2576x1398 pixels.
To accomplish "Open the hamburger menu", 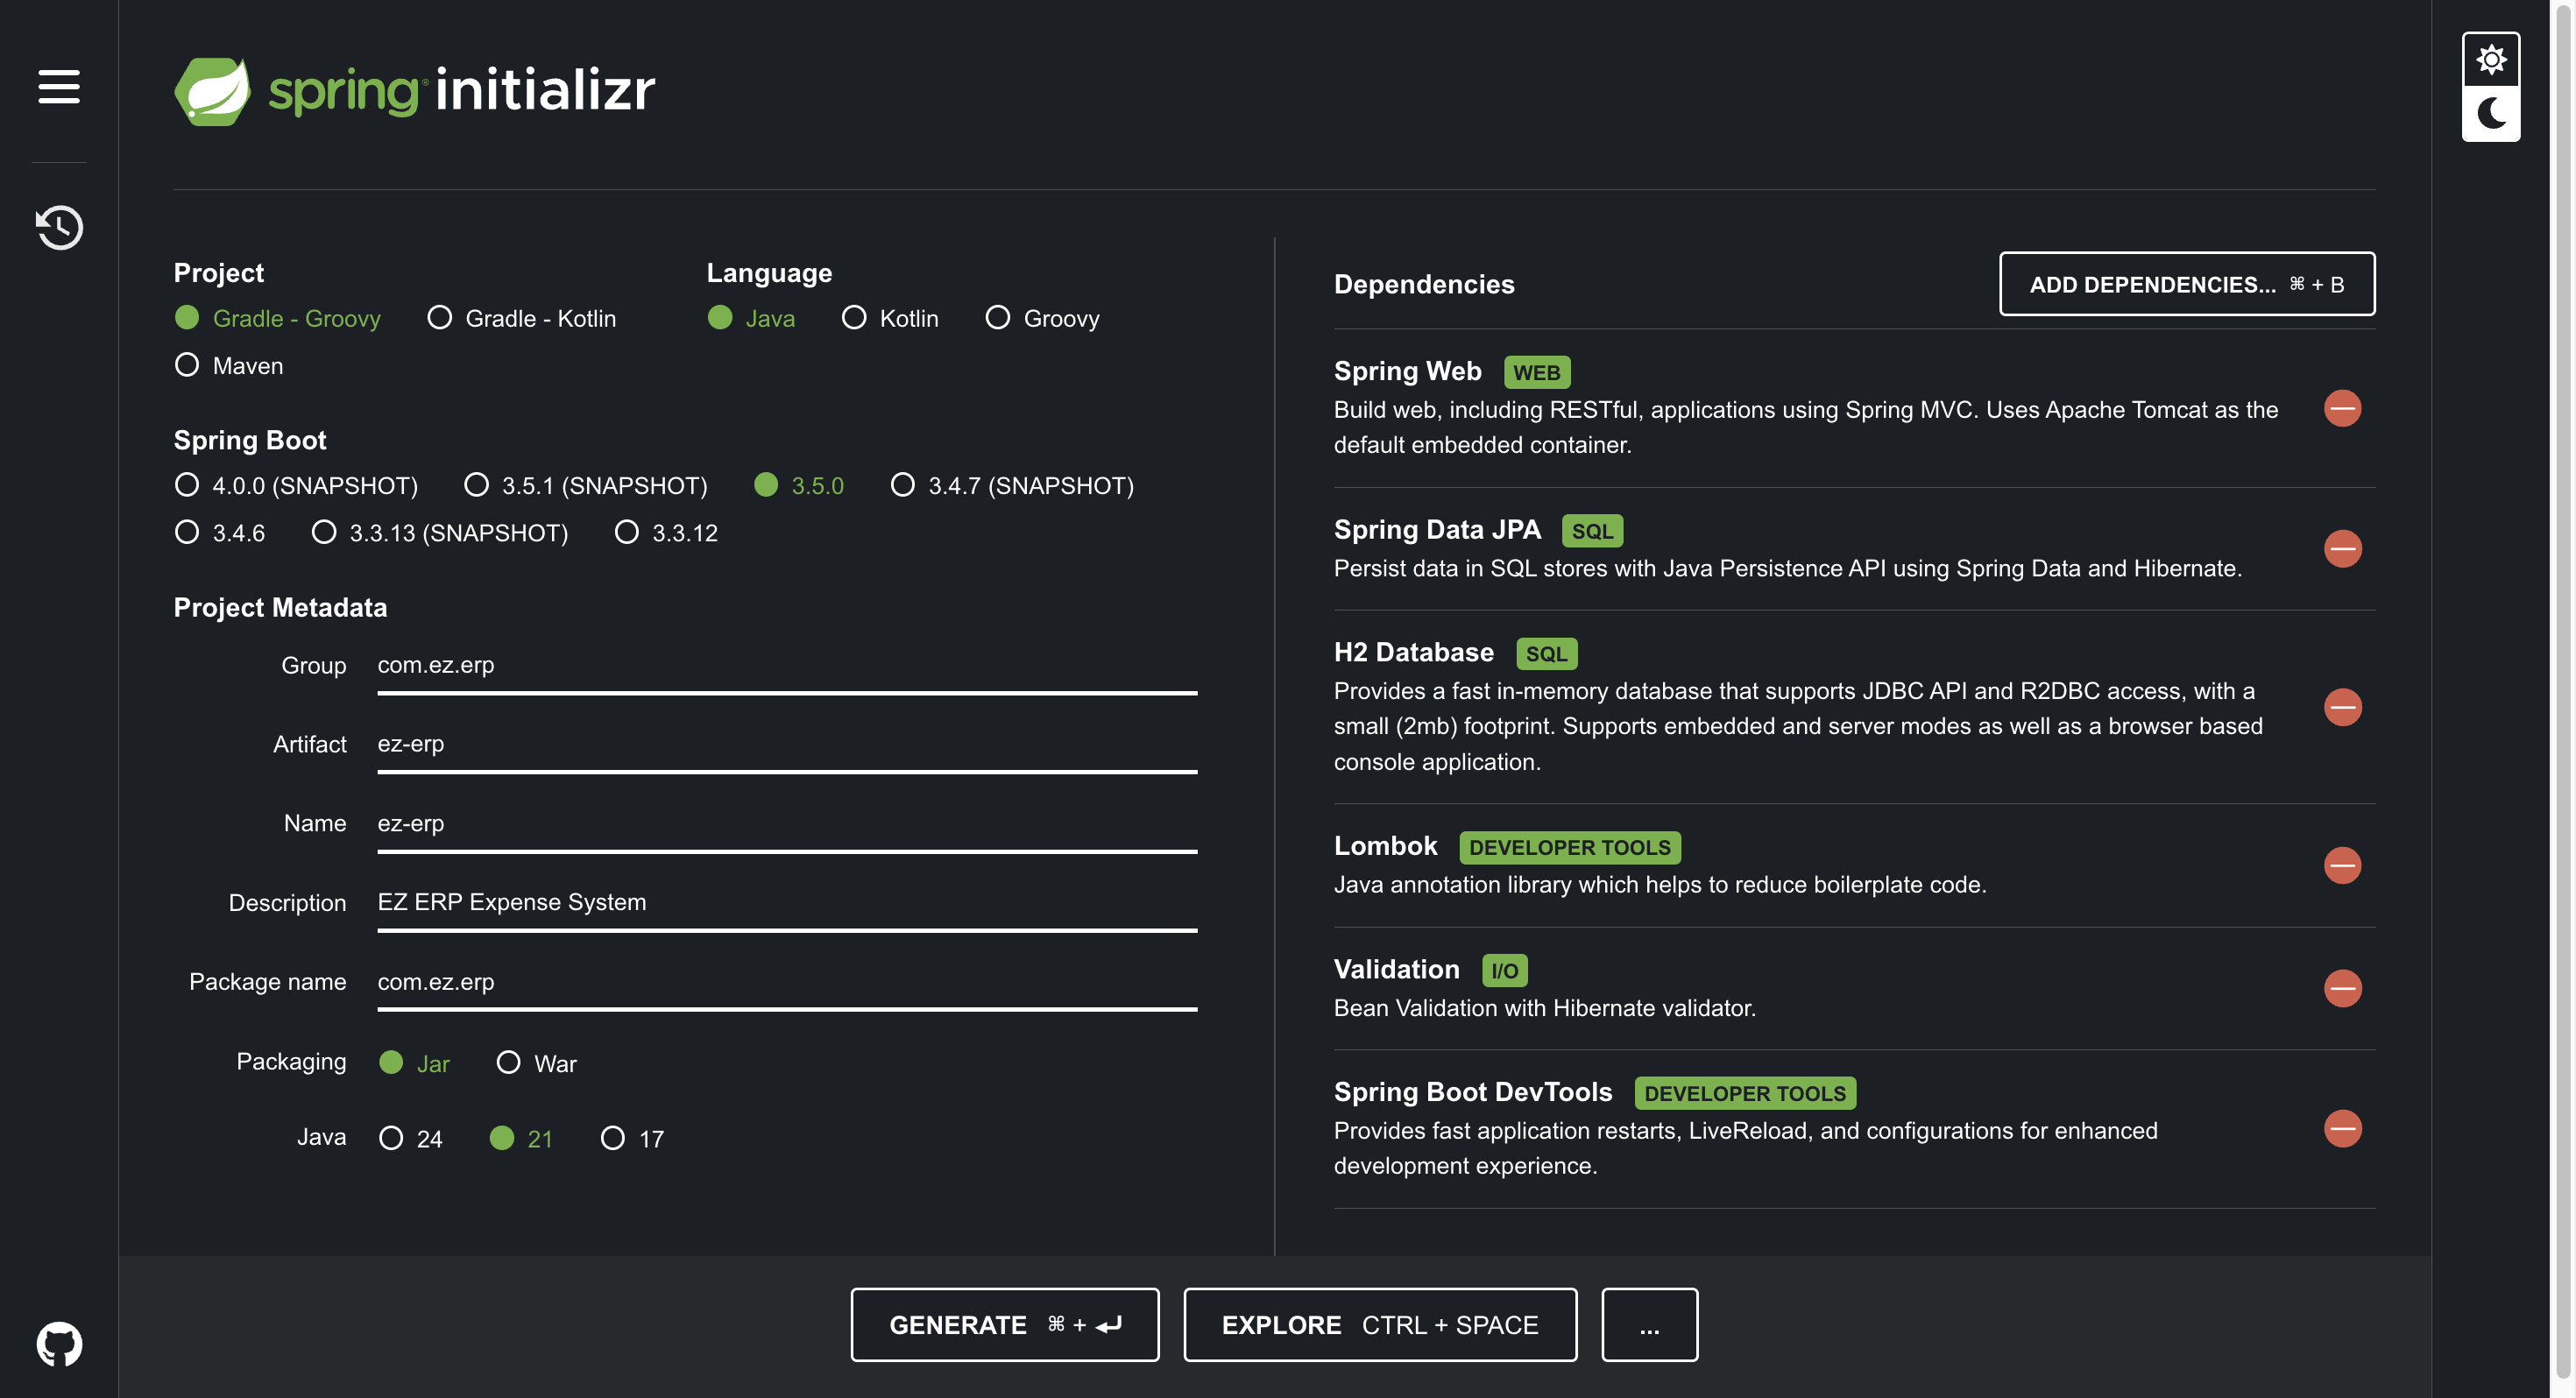I will coord(59,86).
